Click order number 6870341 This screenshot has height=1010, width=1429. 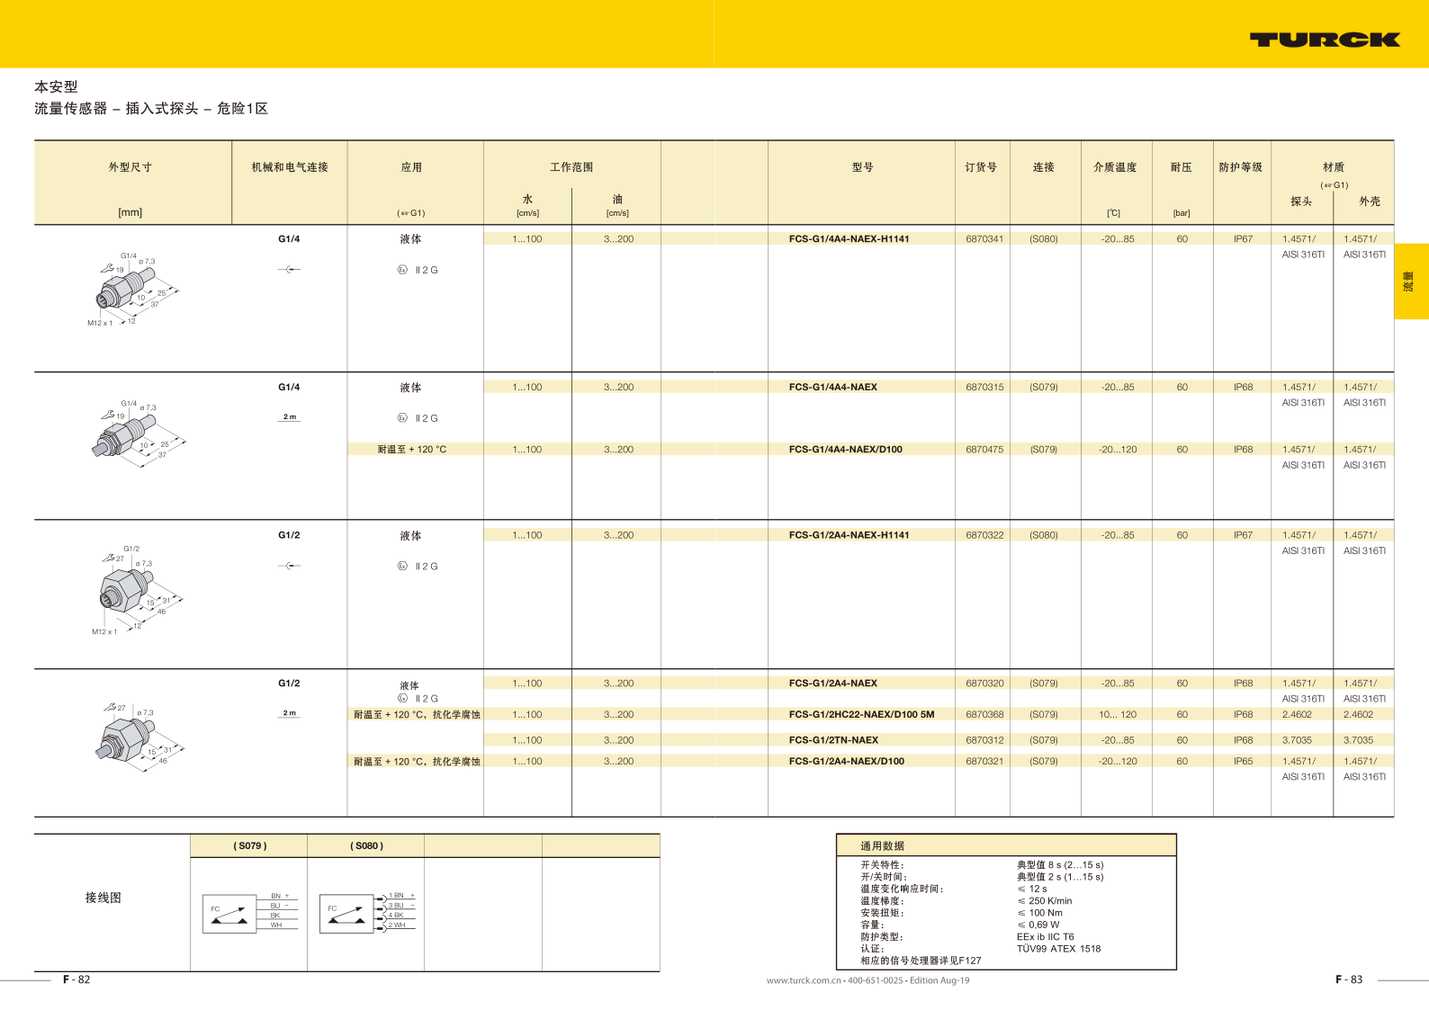tap(985, 239)
